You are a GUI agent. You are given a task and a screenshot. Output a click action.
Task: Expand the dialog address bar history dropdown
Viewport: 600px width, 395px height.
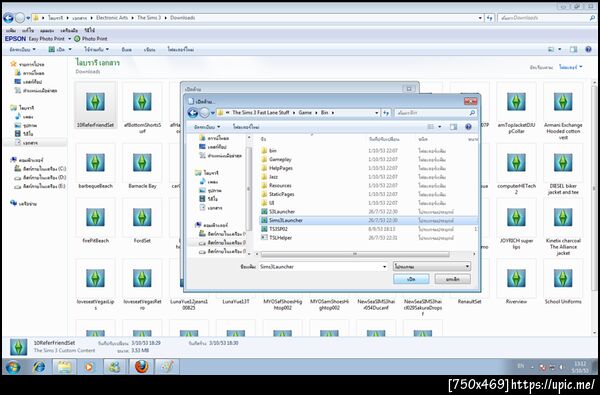[377, 113]
